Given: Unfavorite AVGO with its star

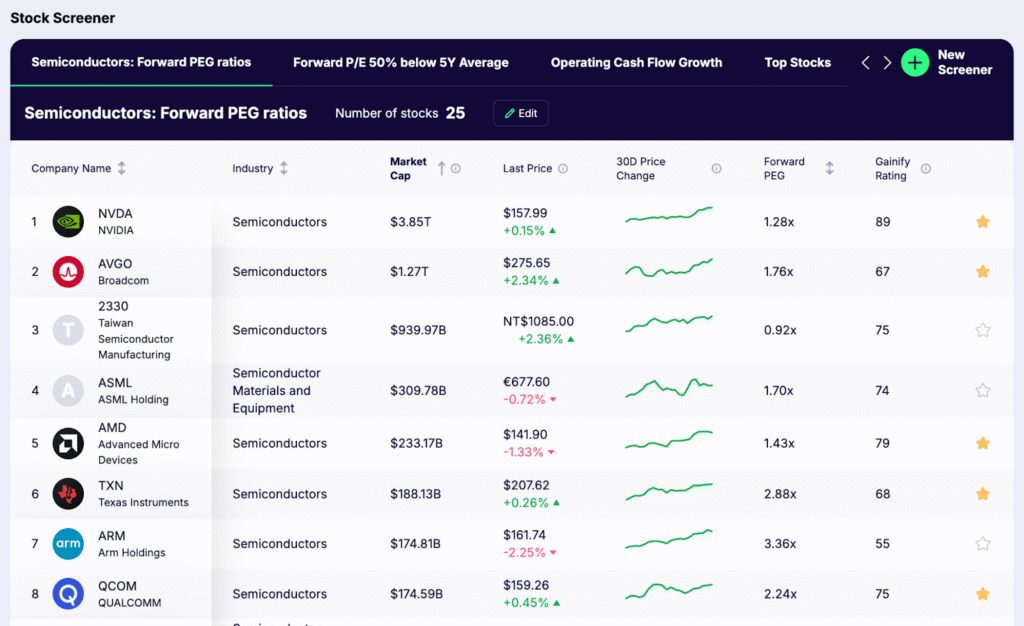Looking at the screenshot, I should (983, 272).
